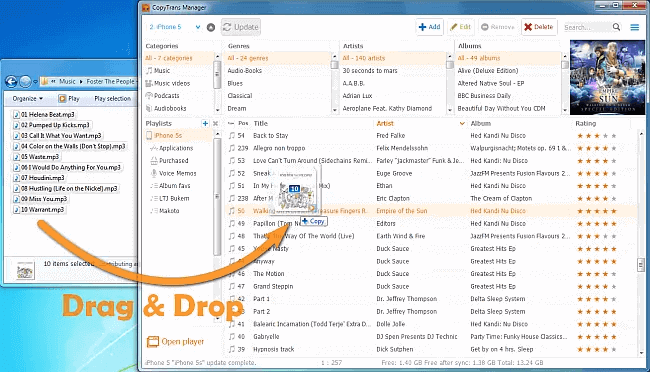Select BBC Business Daily album

coord(484,96)
